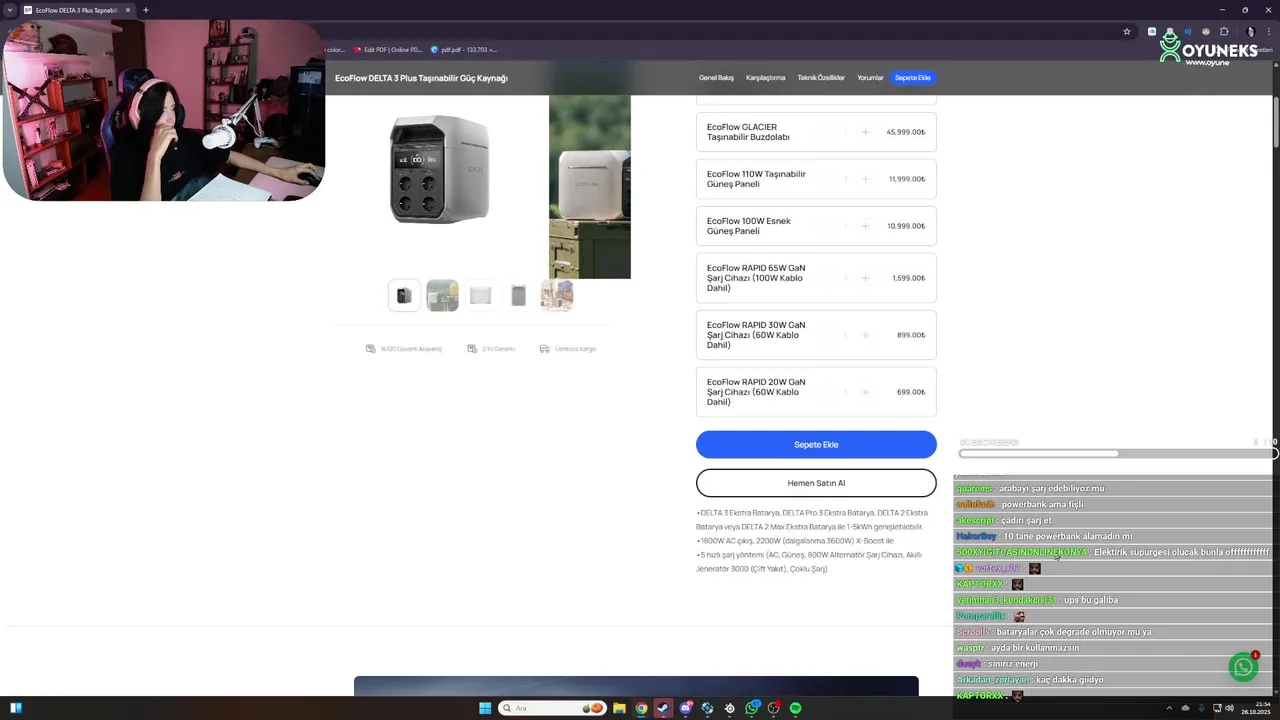Click the subscribers goal progress bar
This screenshot has height=720, width=1280.
click(x=1117, y=453)
